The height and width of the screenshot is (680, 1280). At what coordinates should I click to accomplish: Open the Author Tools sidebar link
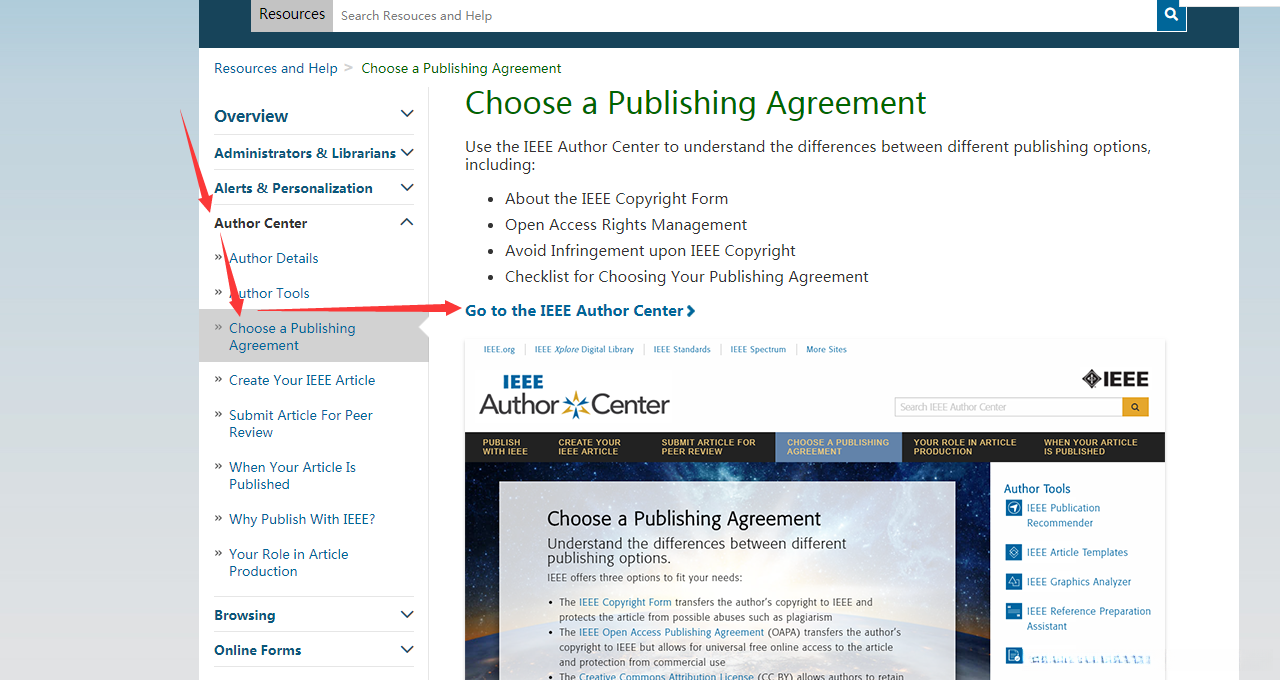(269, 293)
